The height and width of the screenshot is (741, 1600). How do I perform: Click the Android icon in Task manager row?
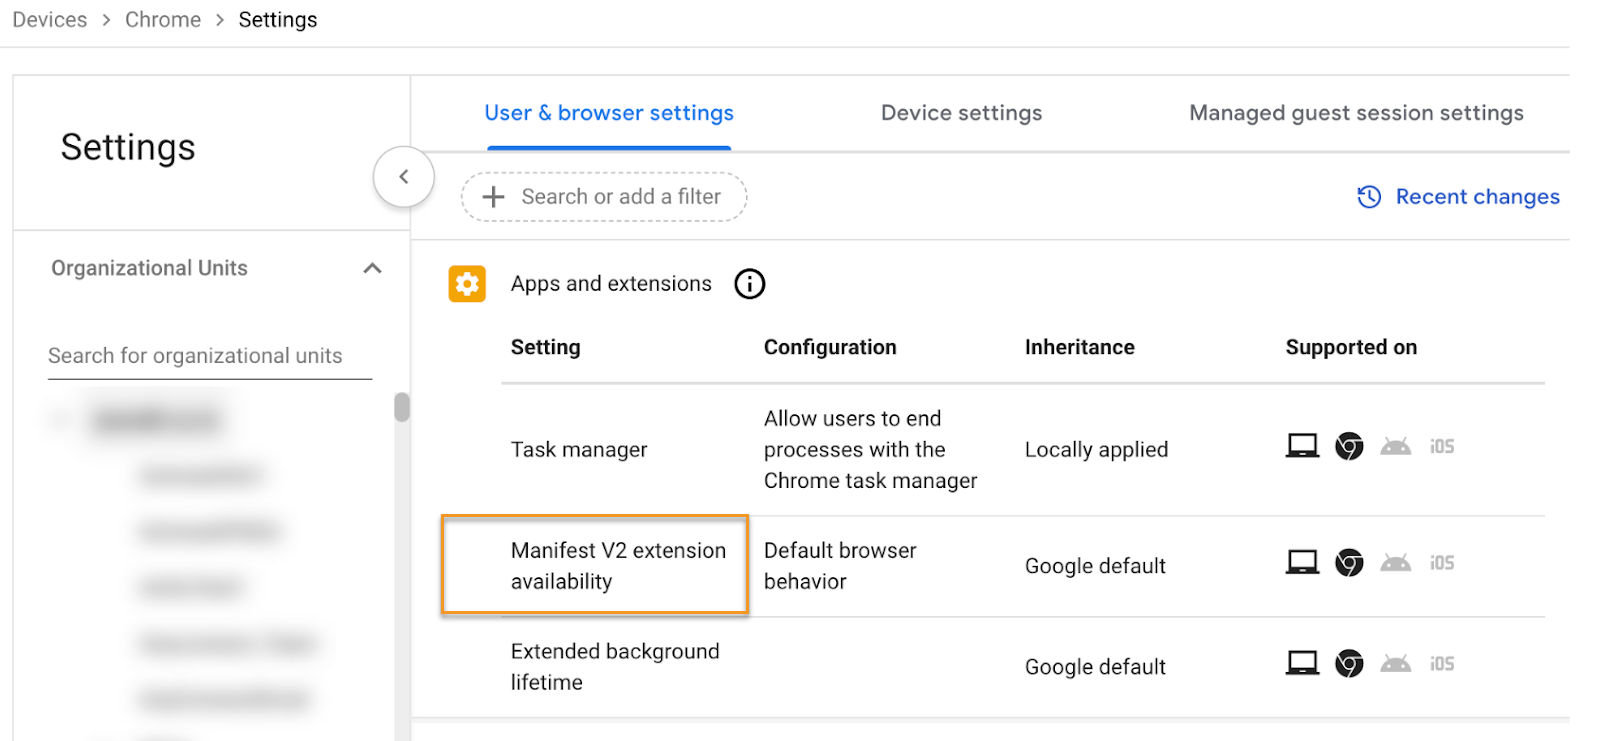1395,446
